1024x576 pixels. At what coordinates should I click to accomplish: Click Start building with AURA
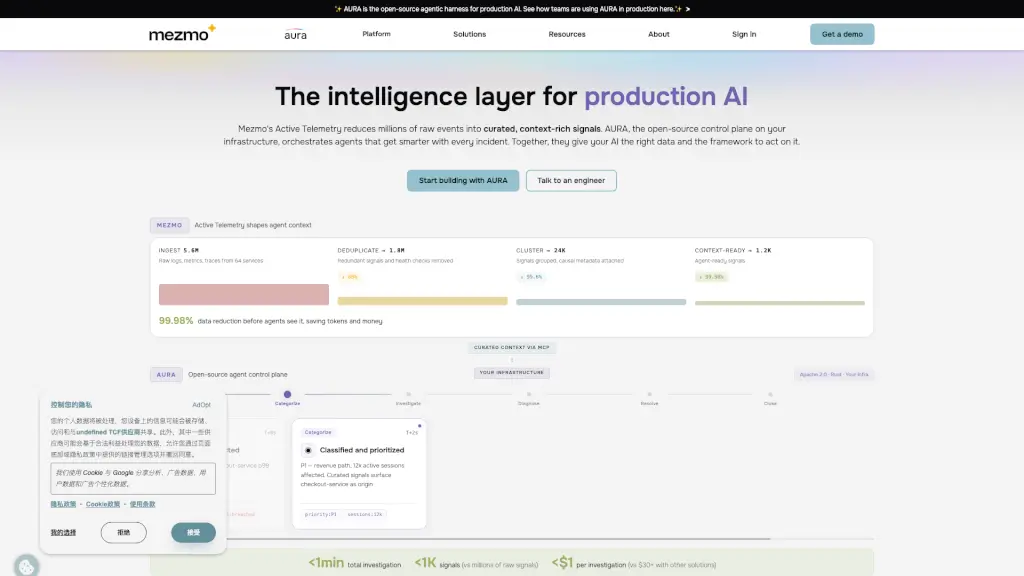point(463,180)
